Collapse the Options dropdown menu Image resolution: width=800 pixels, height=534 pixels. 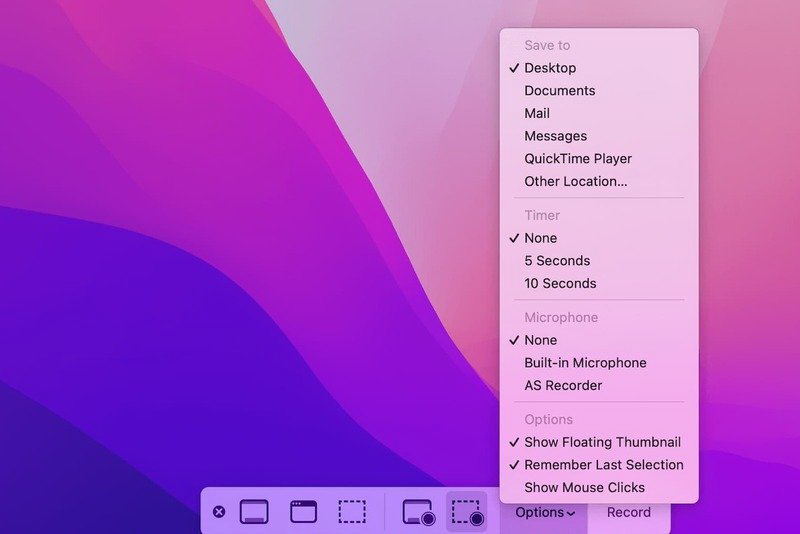[x=544, y=513]
